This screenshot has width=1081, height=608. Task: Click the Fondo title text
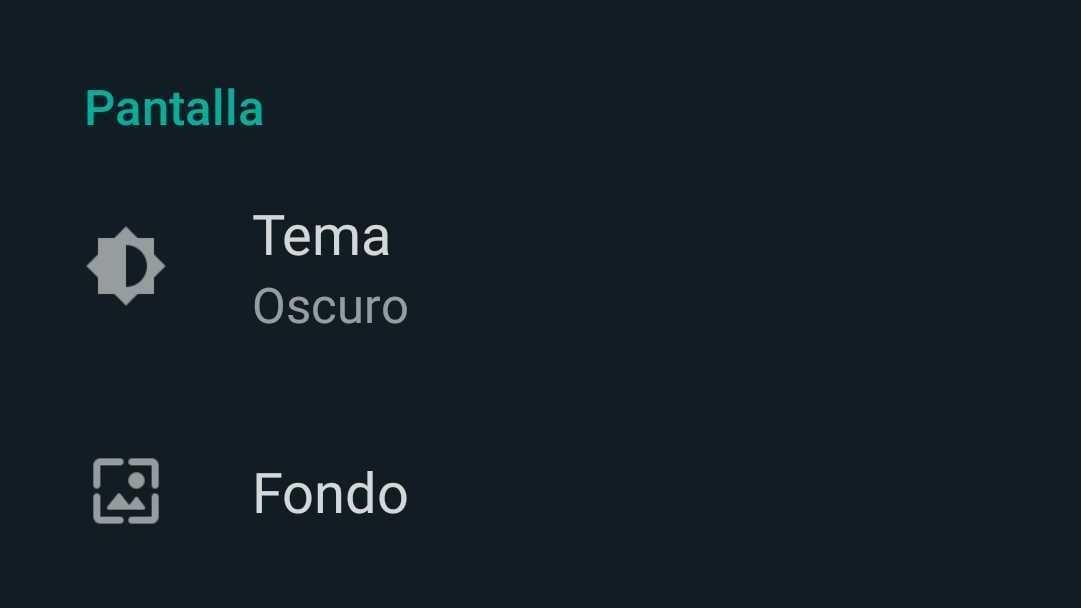coord(330,493)
